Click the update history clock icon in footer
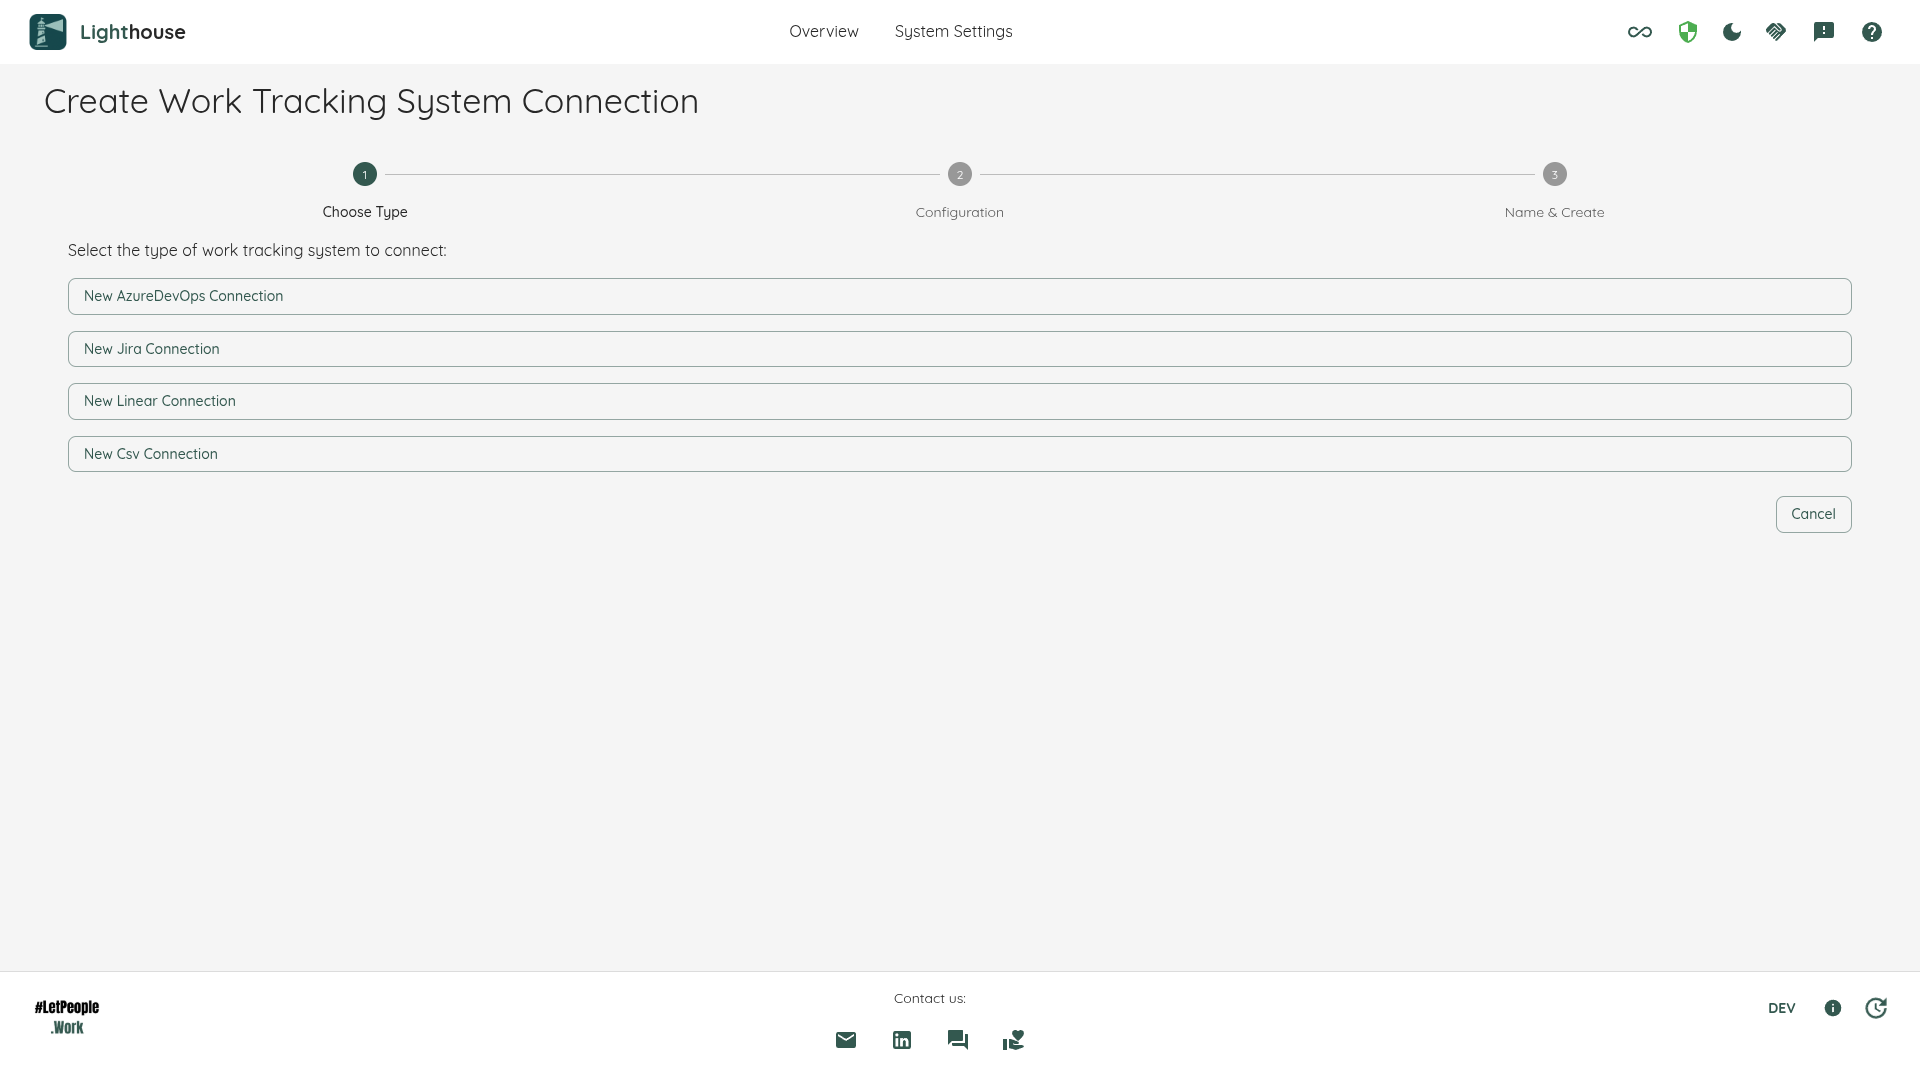This screenshot has width=1920, height=1080. coord(1877,1008)
